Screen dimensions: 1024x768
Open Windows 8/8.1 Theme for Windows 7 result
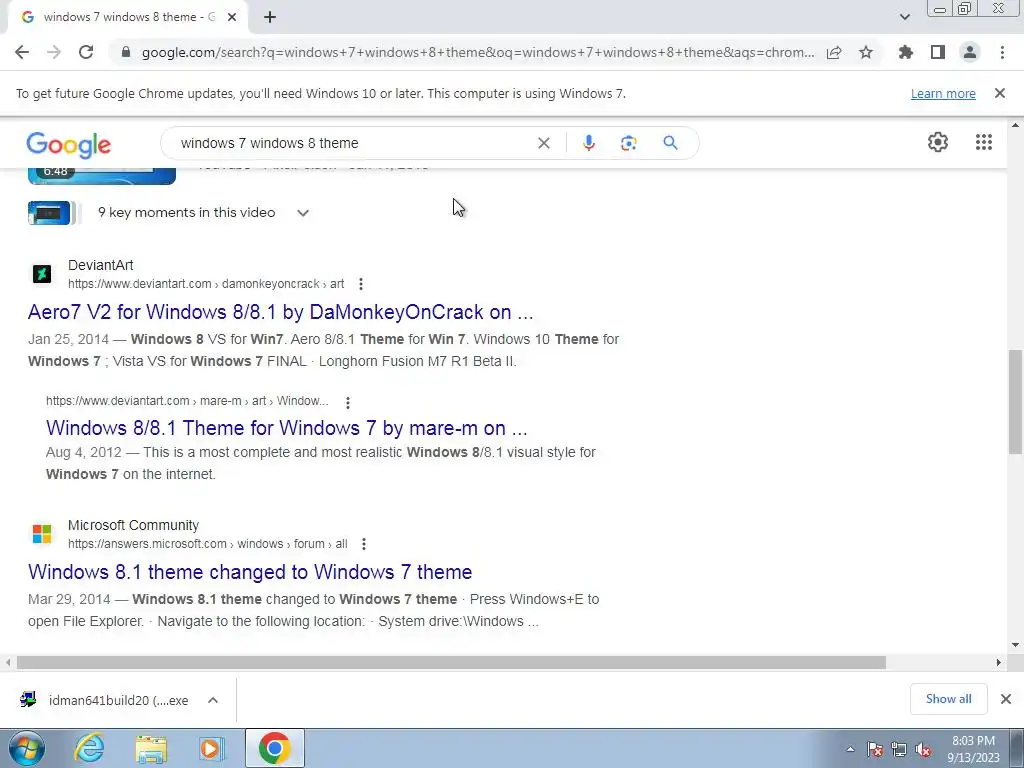286,428
